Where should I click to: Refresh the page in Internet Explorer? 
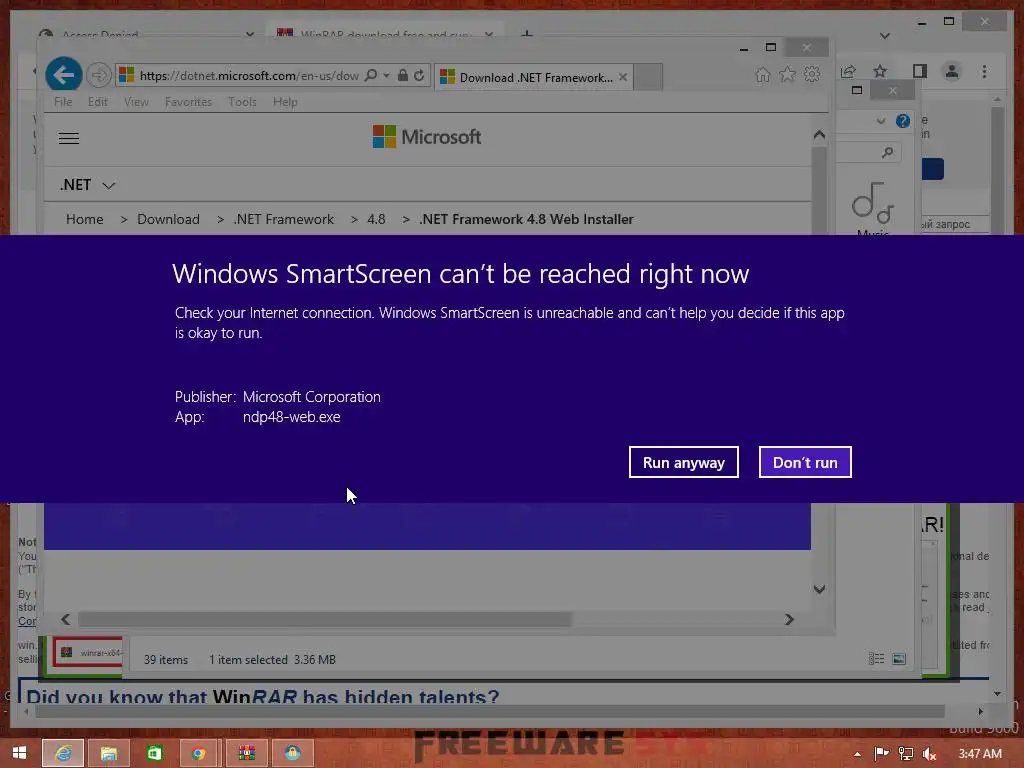[419, 75]
